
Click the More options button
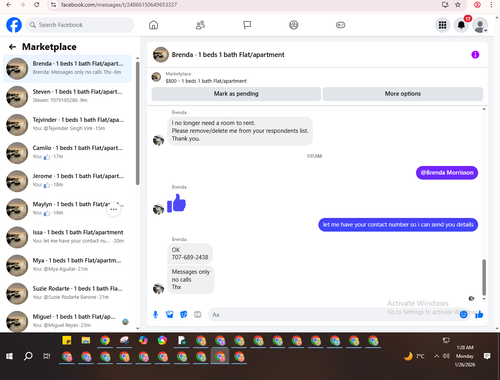point(403,94)
